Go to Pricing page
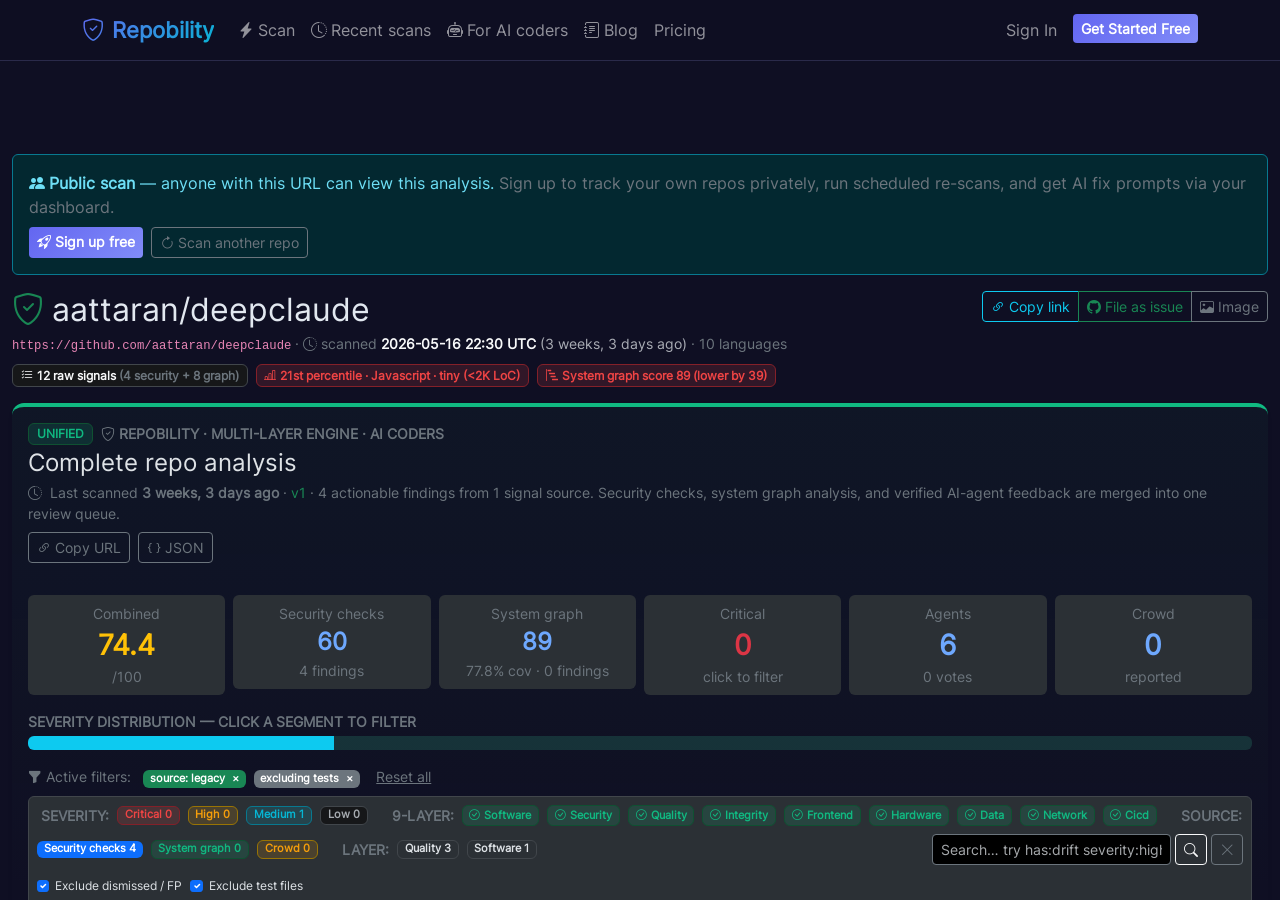Screen dimensions: 1280x900 pos(680,30)
